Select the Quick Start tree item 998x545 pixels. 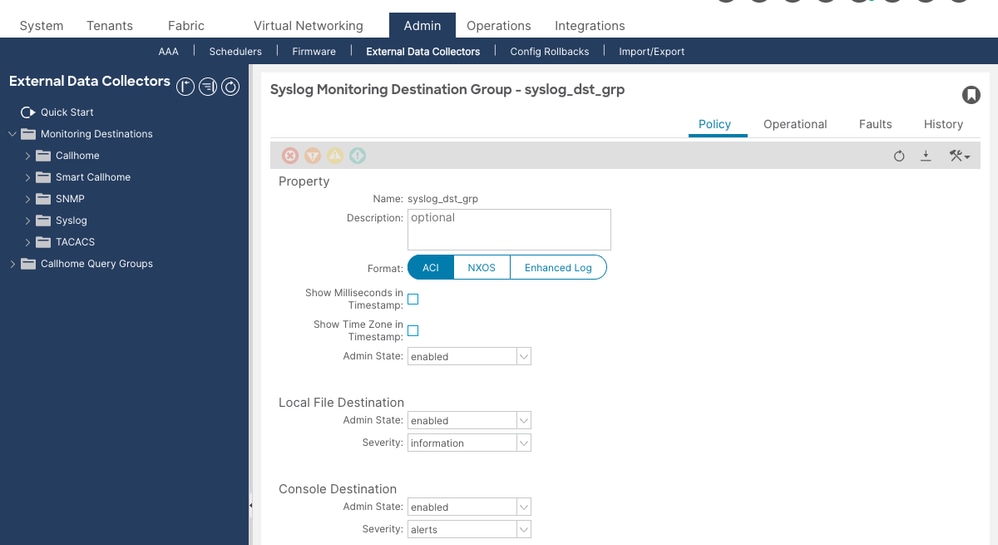coord(67,112)
